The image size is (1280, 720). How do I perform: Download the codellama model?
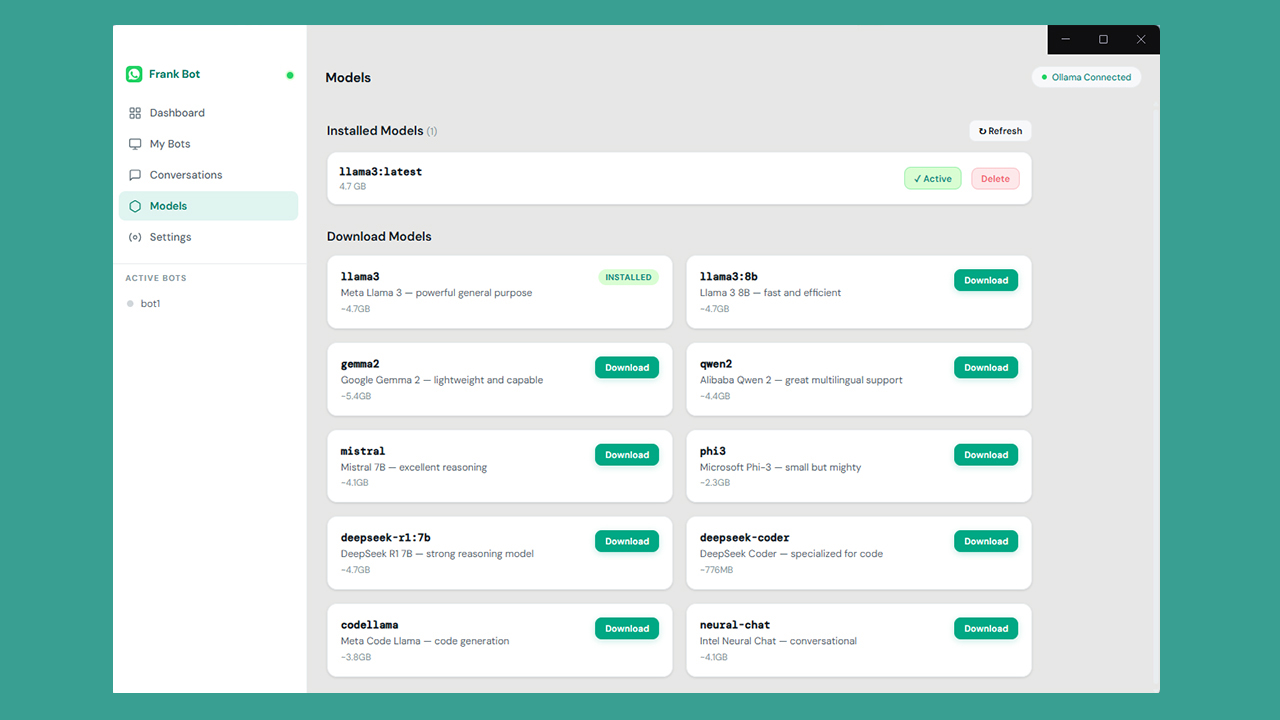pyautogui.click(x=627, y=628)
